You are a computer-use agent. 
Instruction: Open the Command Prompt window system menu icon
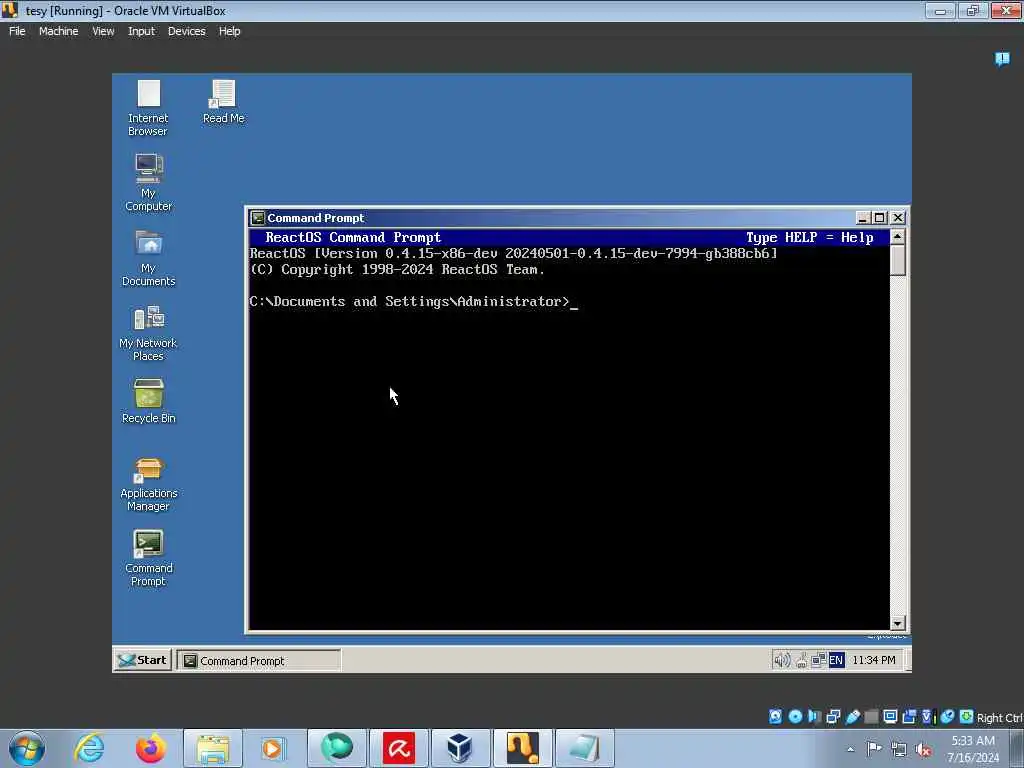[x=258, y=217]
